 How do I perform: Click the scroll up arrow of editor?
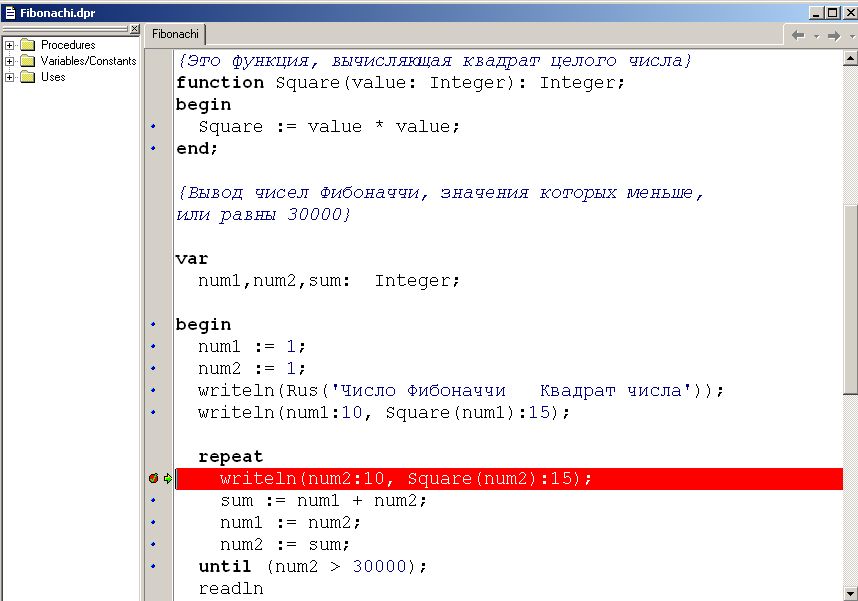(850, 57)
